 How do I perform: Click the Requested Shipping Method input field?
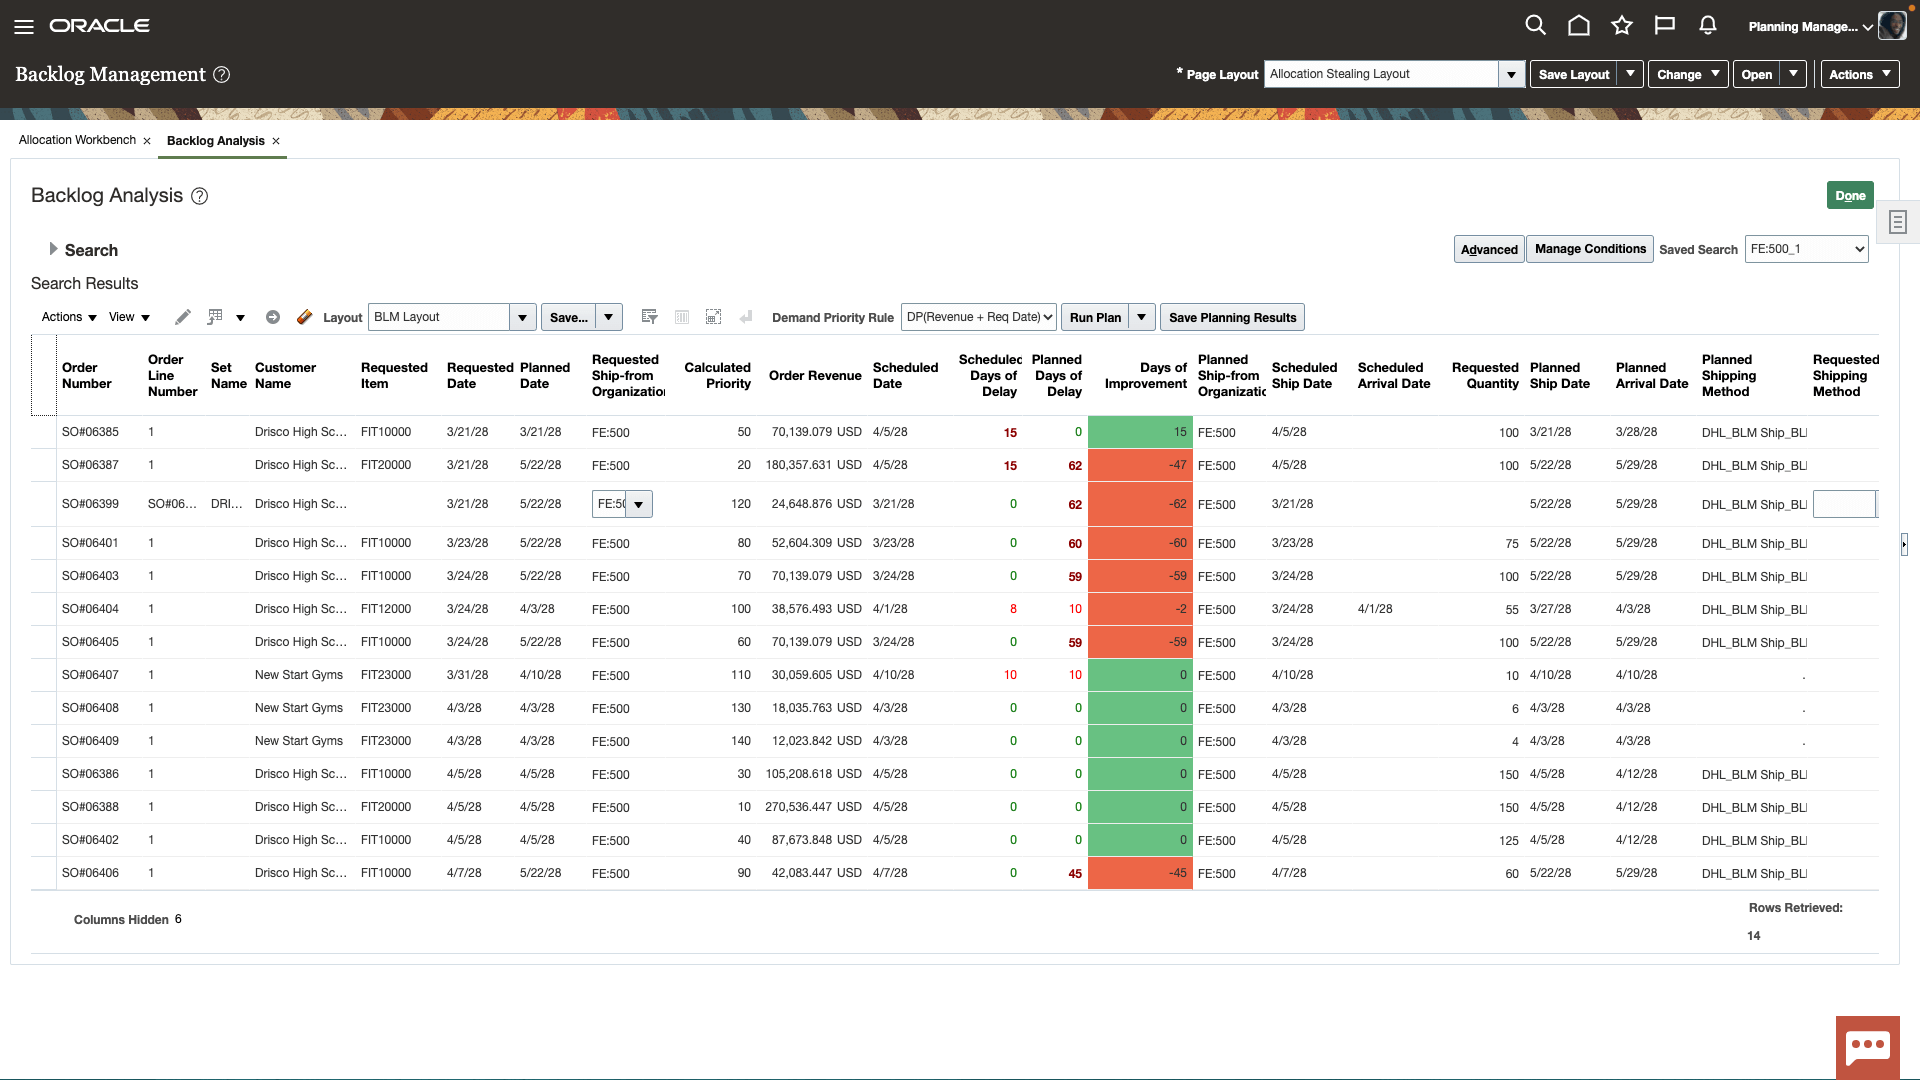(x=1843, y=504)
